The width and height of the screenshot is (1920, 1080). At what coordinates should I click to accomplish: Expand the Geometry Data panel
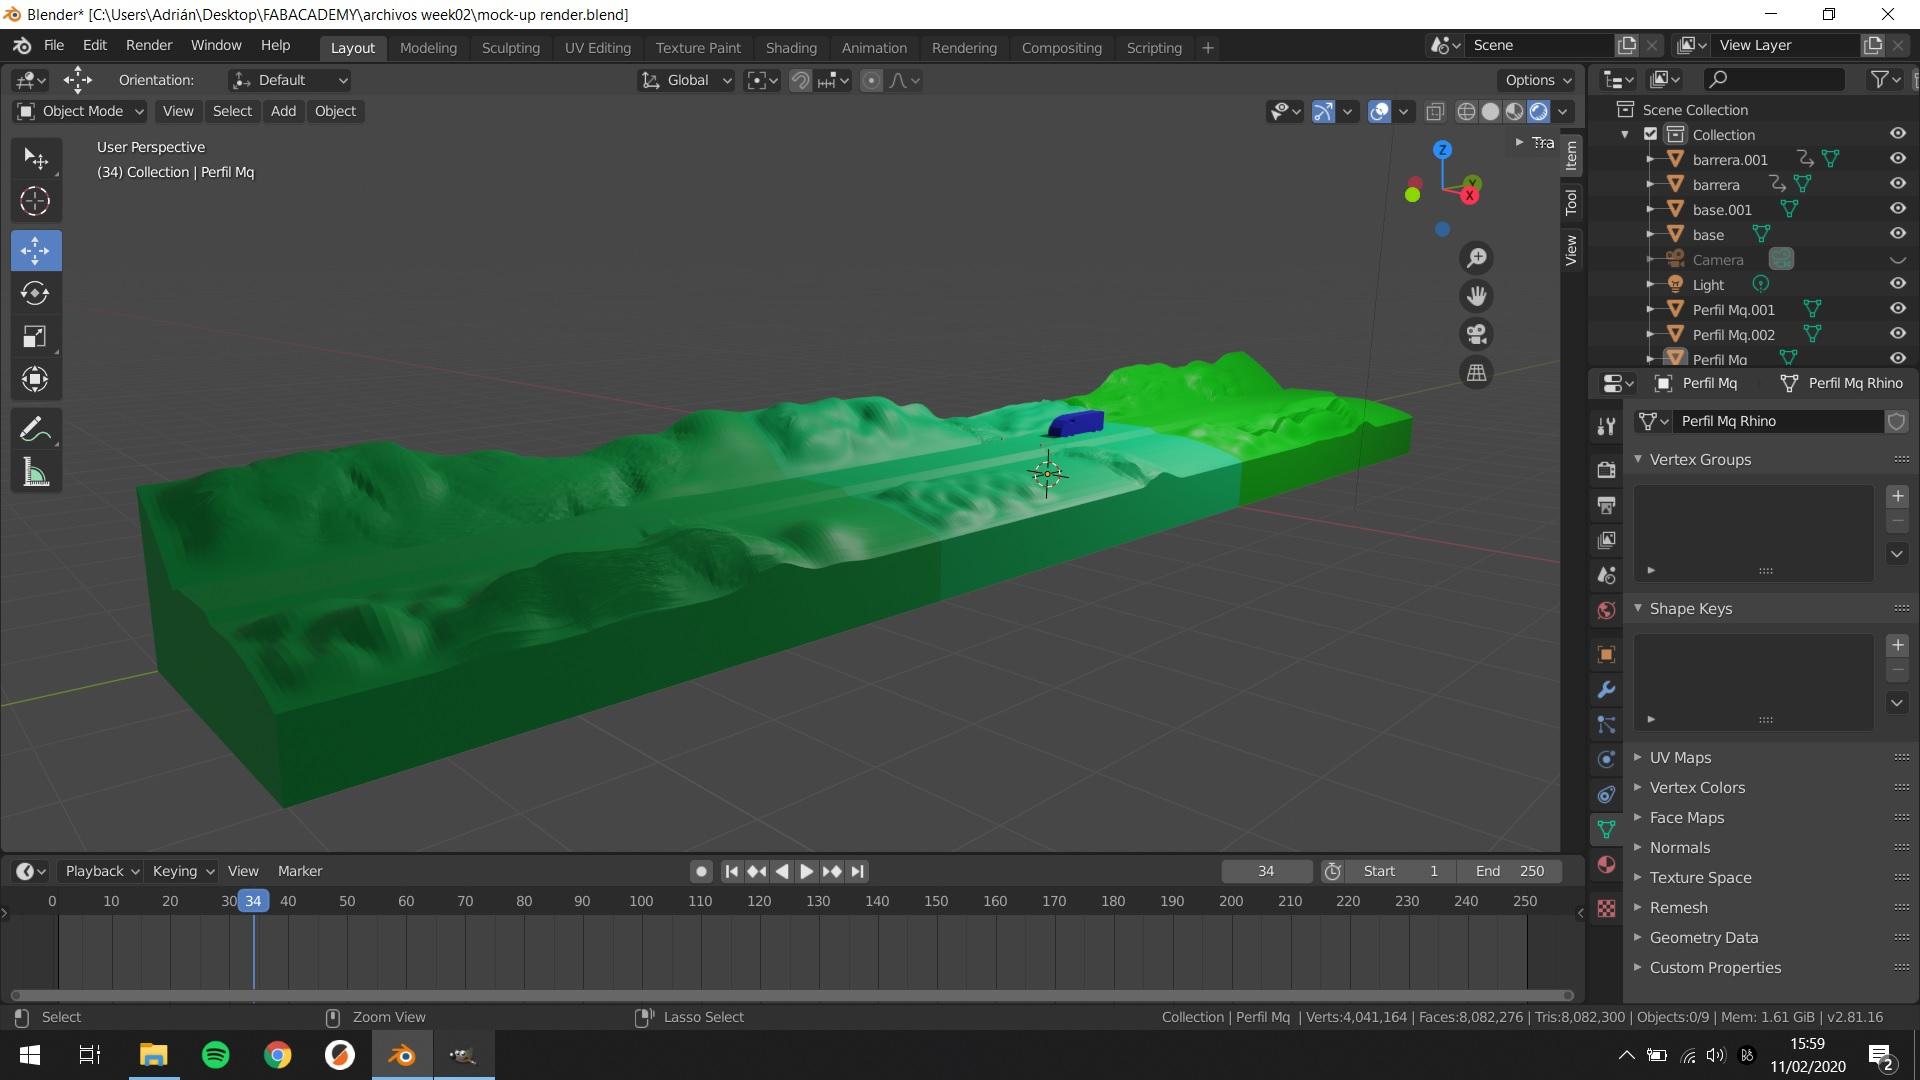click(x=1703, y=938)
